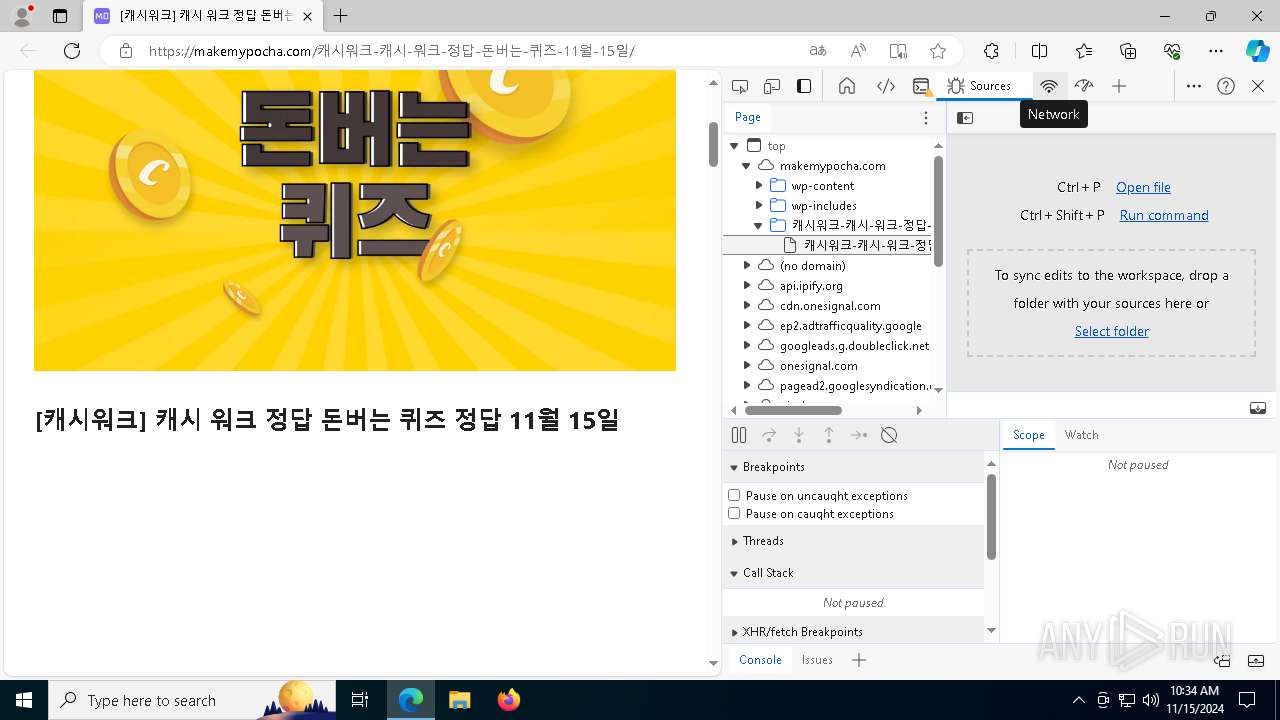Switch to the Scope tab

[1028, 435]
